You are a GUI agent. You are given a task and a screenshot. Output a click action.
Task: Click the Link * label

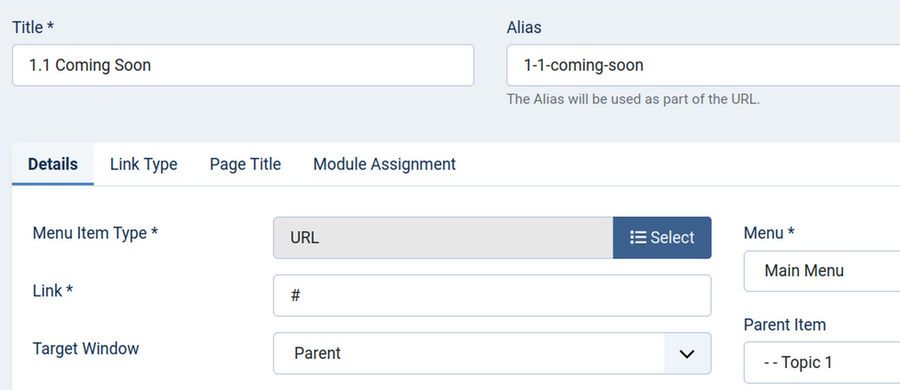pos(53,291)
